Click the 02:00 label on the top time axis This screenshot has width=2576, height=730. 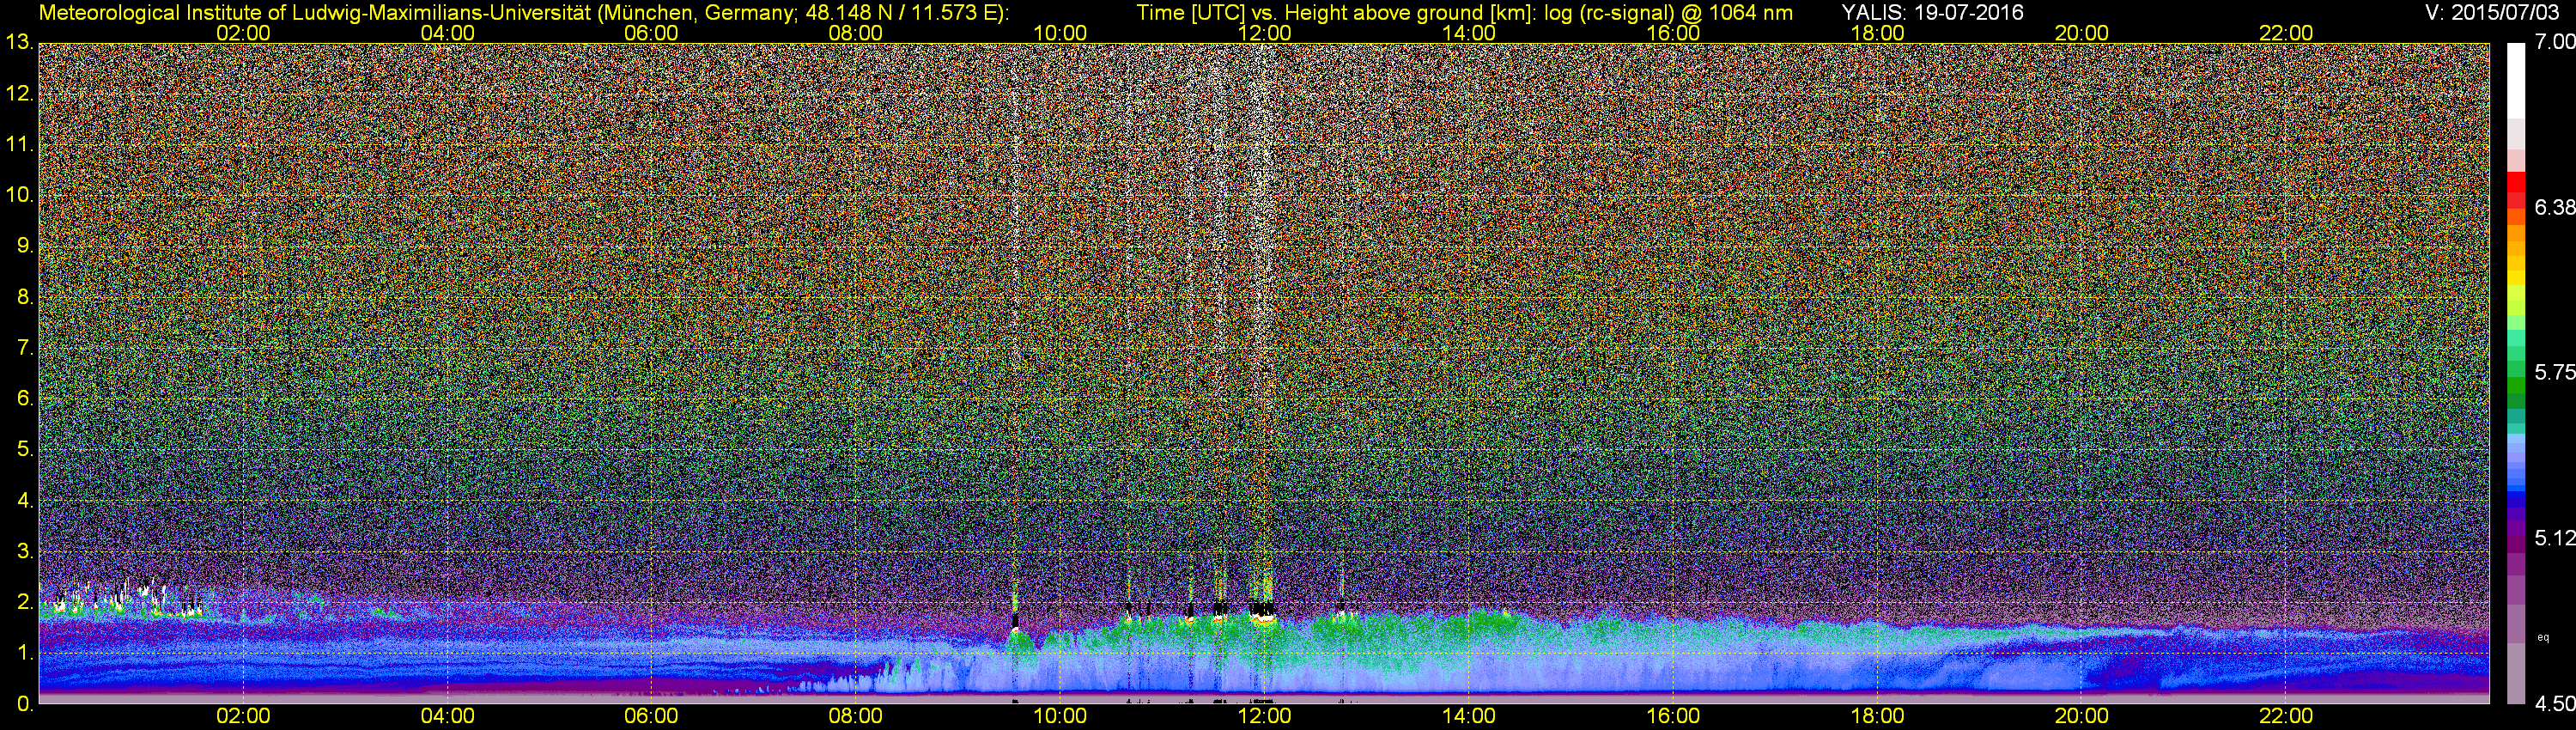click(x=243, y=33)
